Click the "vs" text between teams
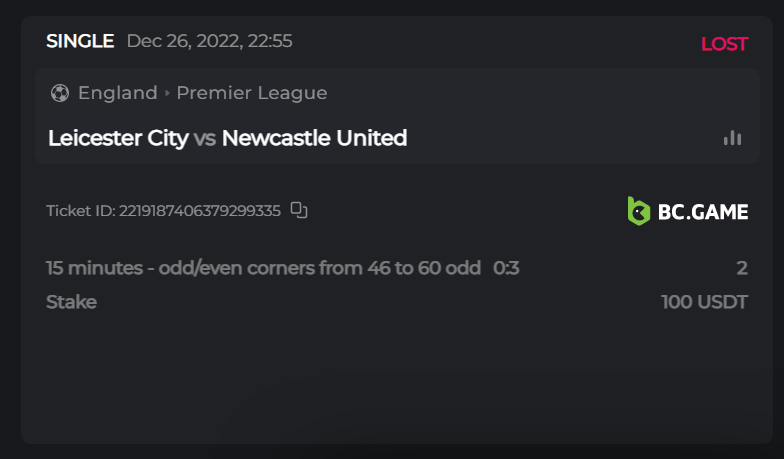 point(205,138)
